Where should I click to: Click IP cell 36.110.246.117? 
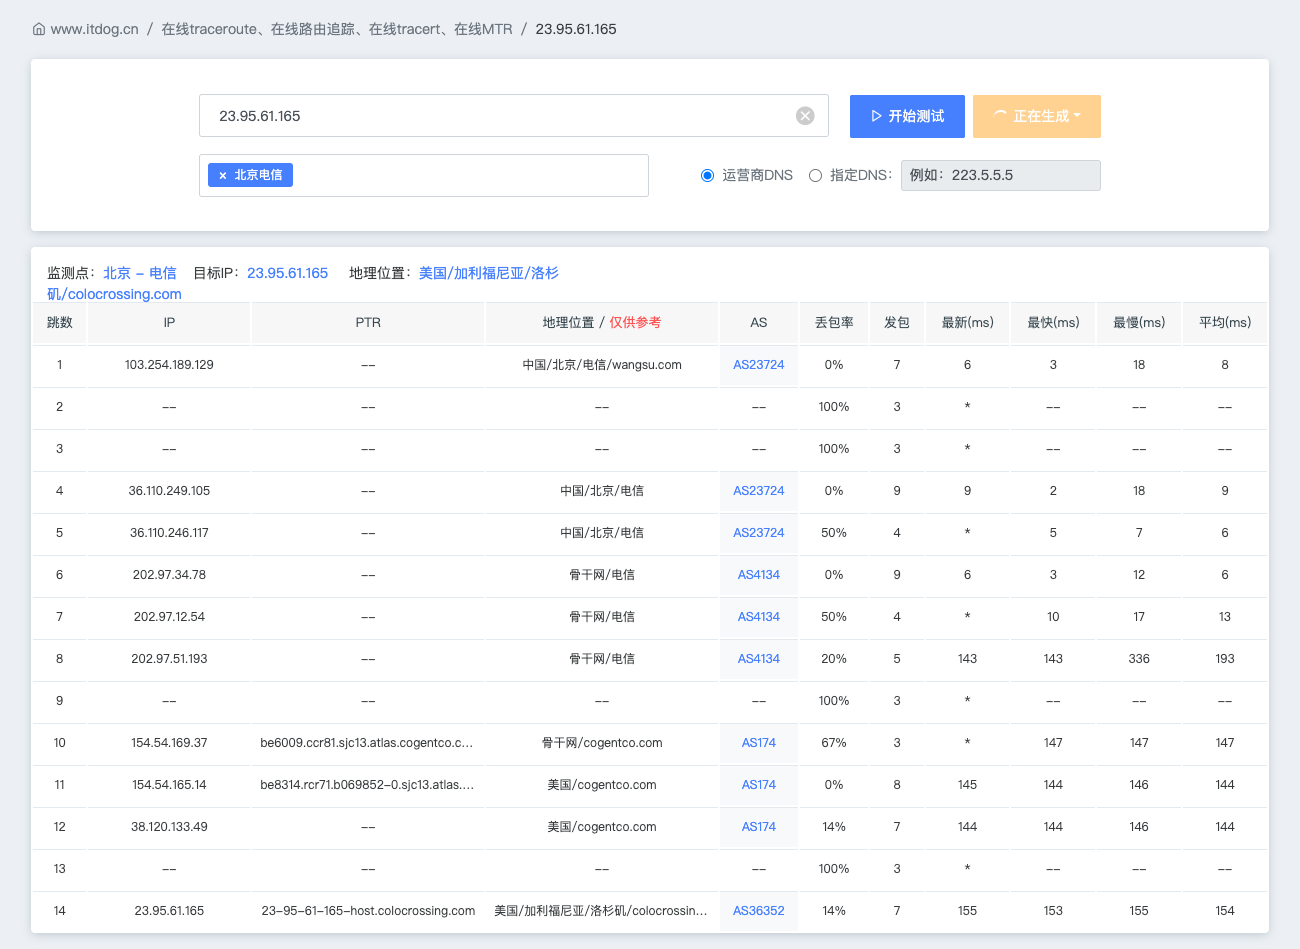click(169, 533)
